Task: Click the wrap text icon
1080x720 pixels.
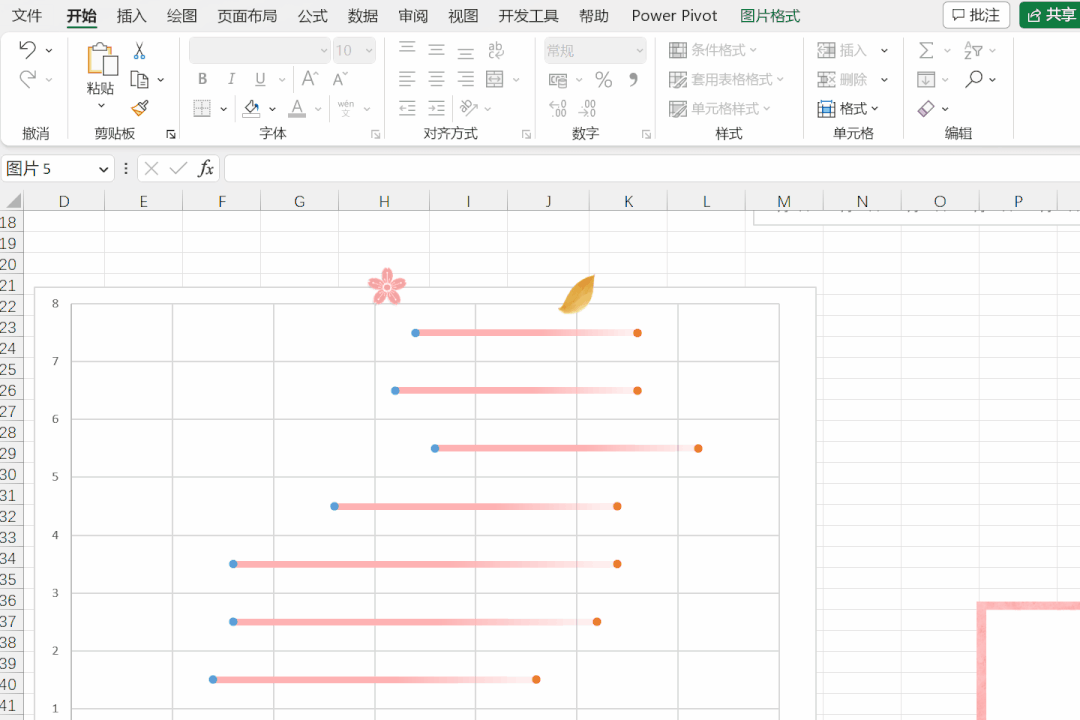Action: click(x=496, y=50)
